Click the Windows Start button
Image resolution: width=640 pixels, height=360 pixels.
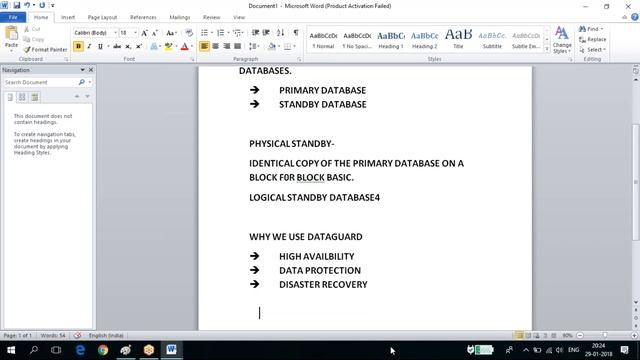pyautogui.click(x=11, y=350)
